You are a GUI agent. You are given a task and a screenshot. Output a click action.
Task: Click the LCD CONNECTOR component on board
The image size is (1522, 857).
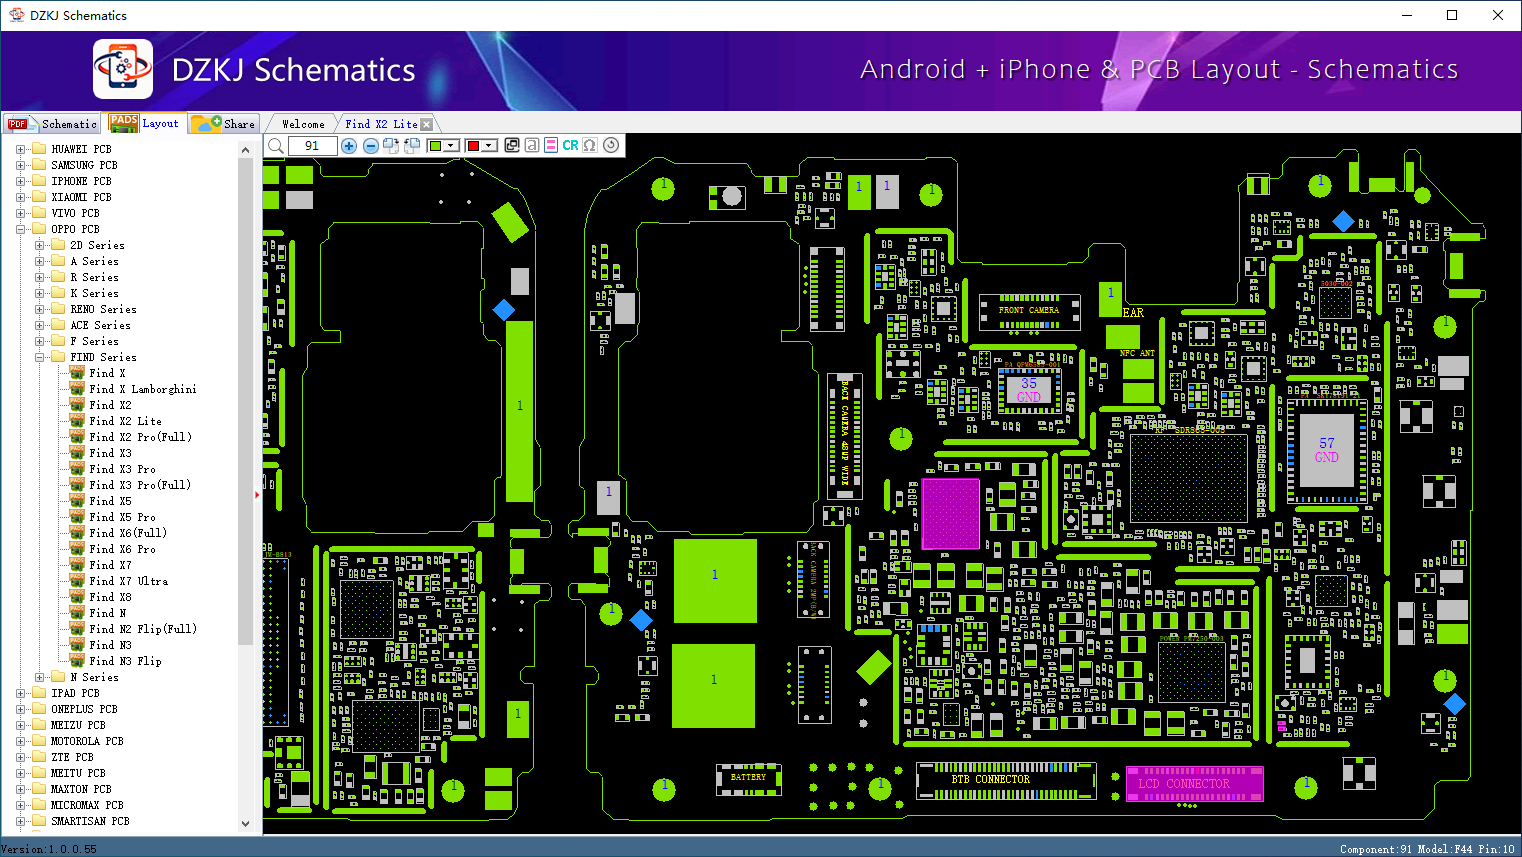[1195, 784]
